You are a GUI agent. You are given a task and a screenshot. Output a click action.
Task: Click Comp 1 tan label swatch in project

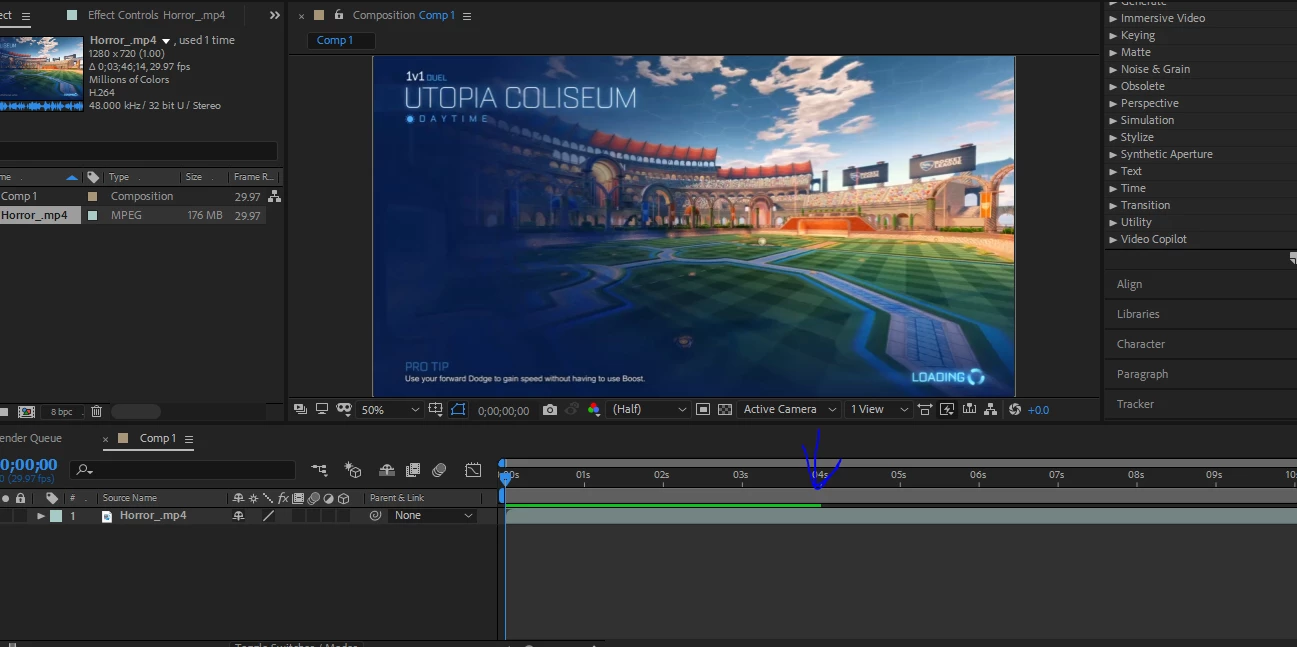pyautogui.click(x=93, y=197)
